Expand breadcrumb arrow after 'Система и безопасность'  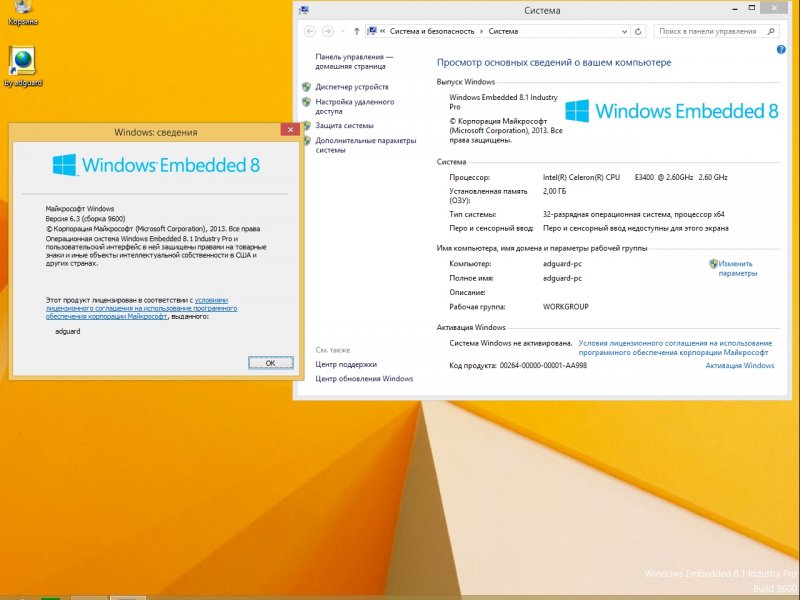[482, 32]
